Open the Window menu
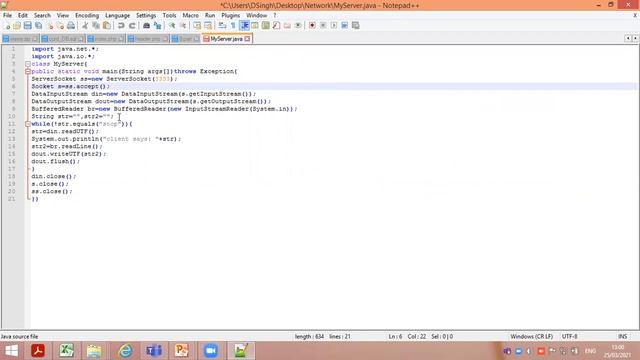The width and height of the screenshot is (640, 360). [x=256, y=16]
